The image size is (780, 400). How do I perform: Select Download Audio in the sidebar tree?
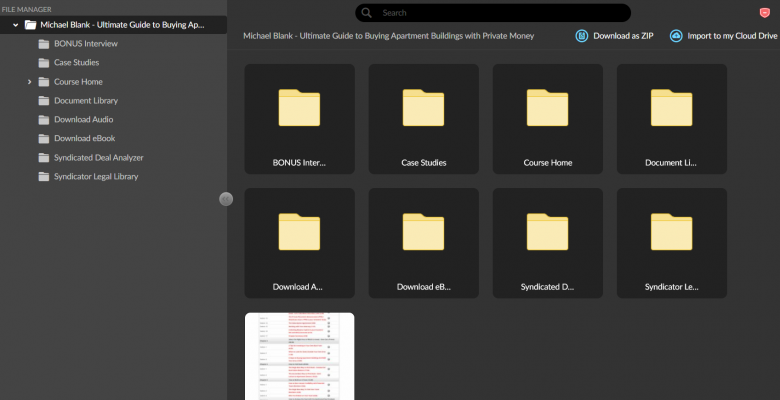pyautogui.click(x=84, y=119)
